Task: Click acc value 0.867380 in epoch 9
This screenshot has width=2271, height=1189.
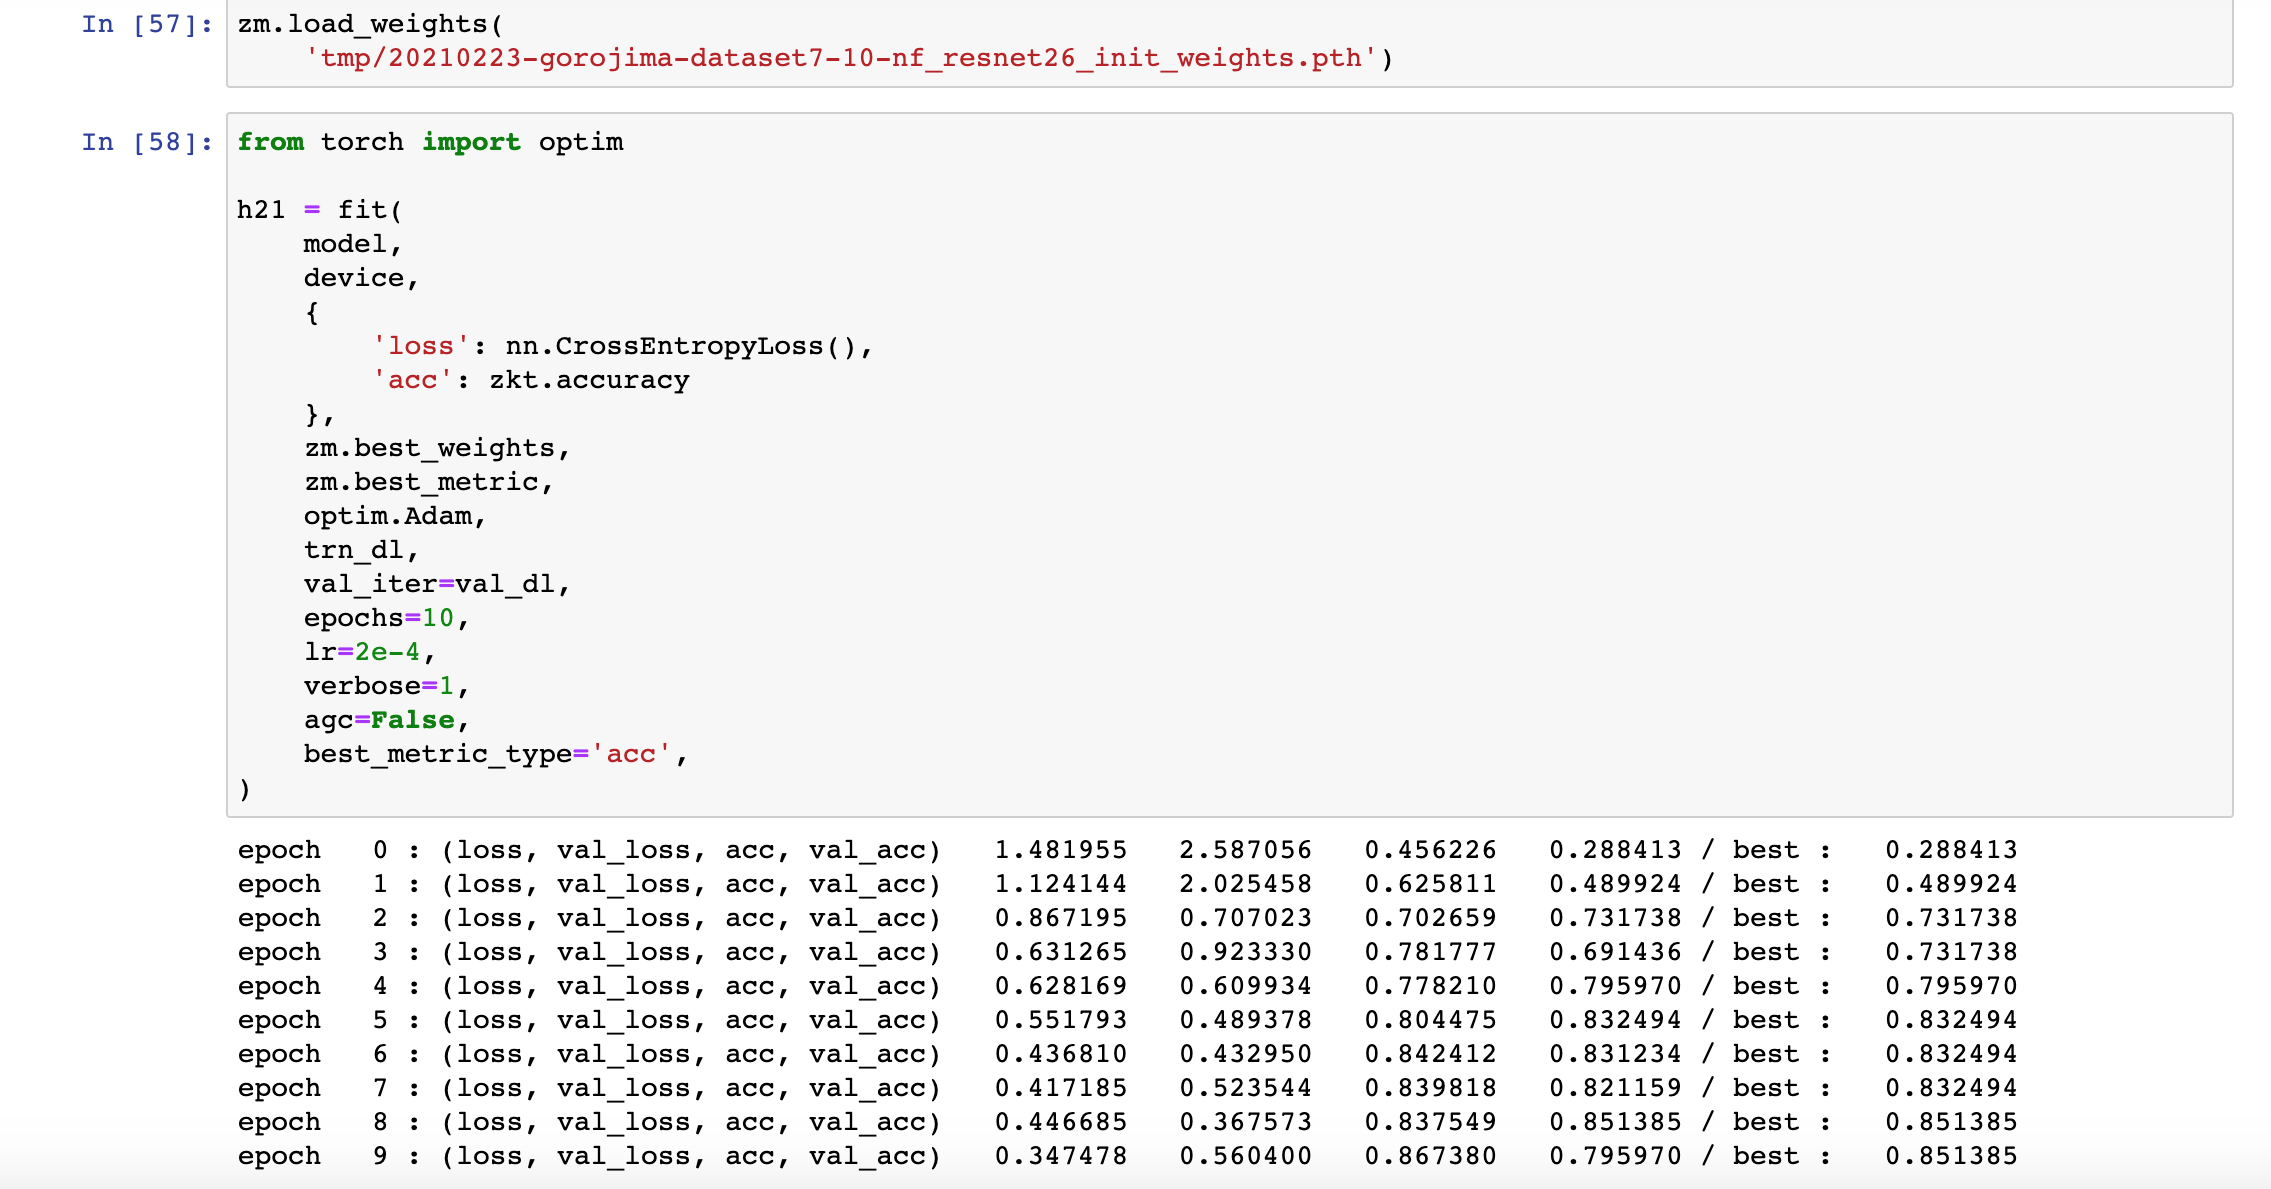Action: pyautogui.click(x=1431, y=1156)
